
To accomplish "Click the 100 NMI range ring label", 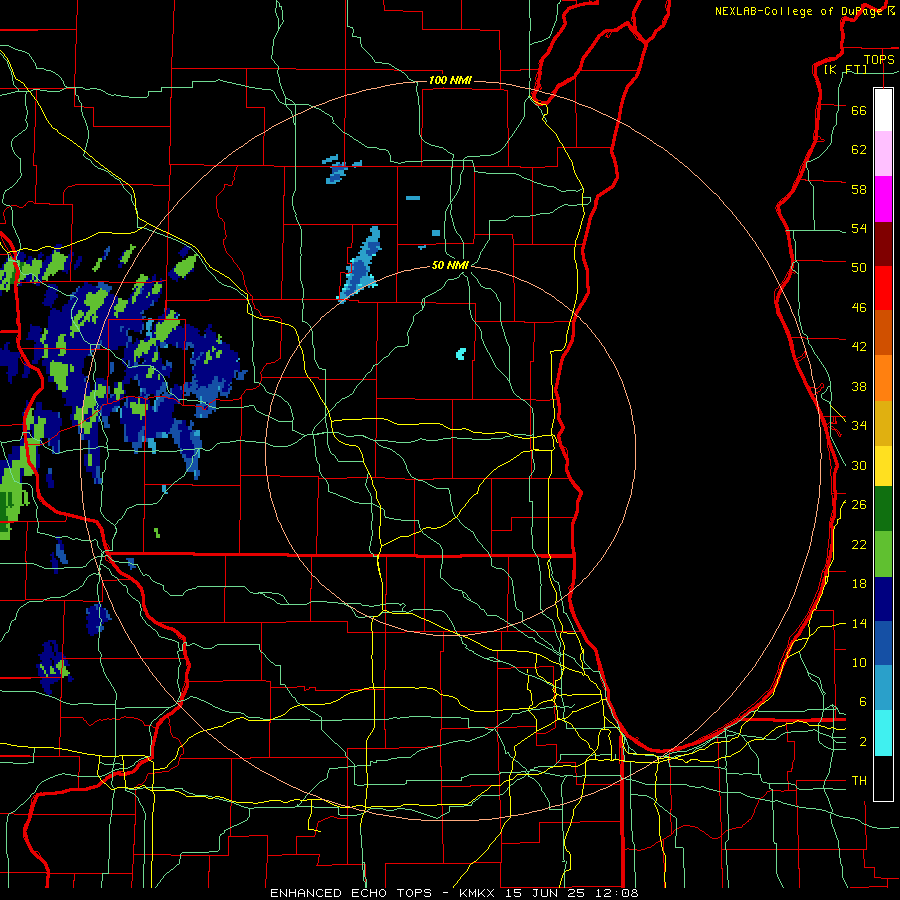I will coord(450,80).
